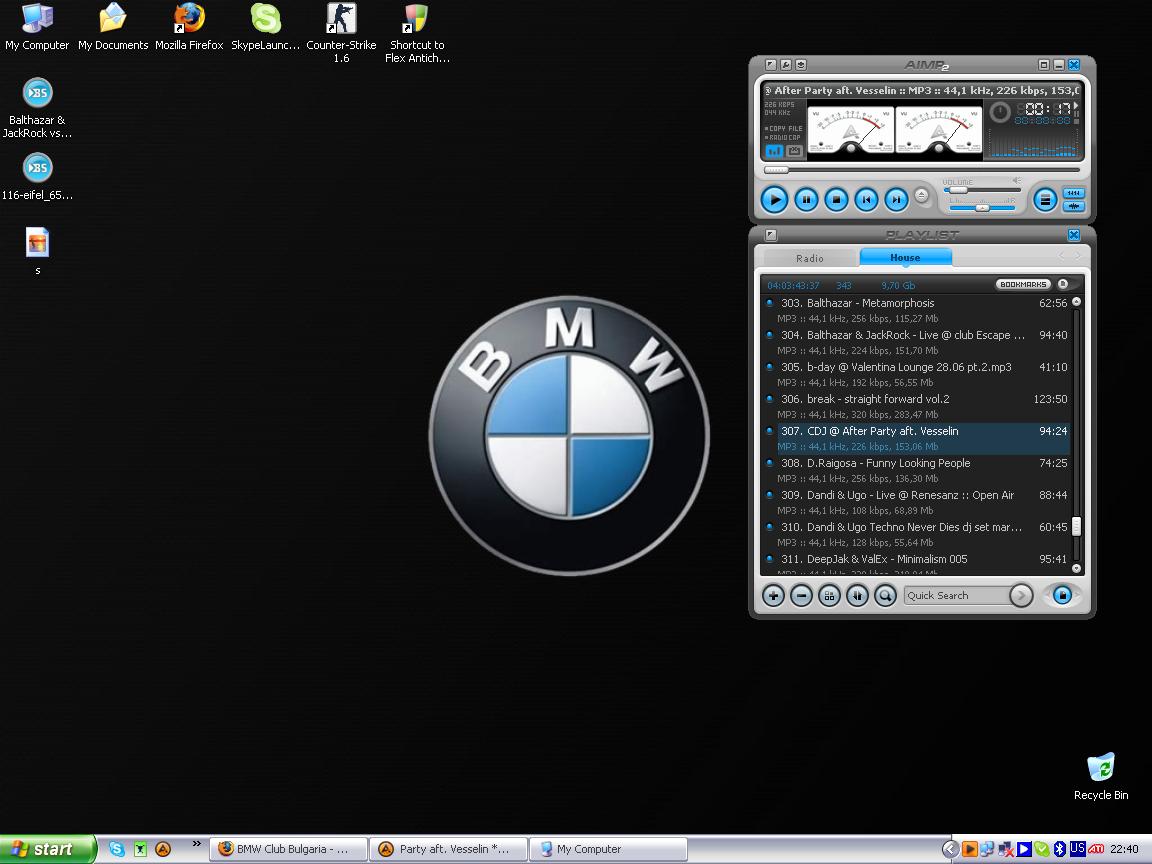The image size is (1152, 864).
Task: Open AIMP settings wrench icon
Action: (785, 65)
